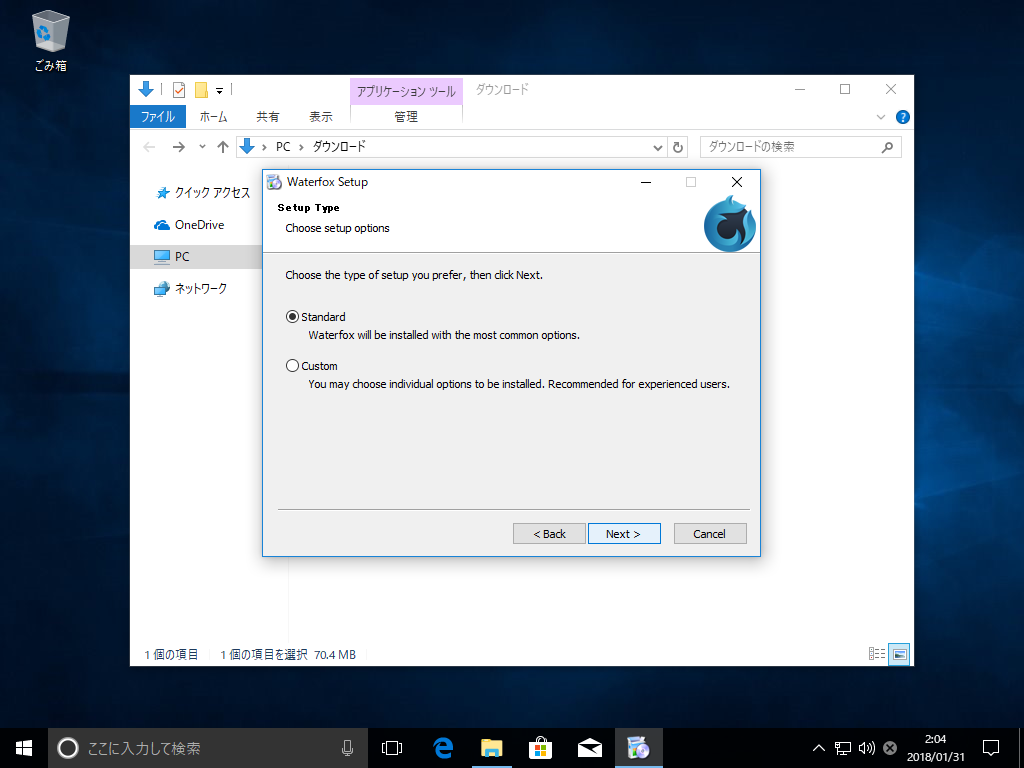This screenshot has height=768, width=1024.
Task: Maximize the ダウンロード Explorer window
Action: tap(845, 89)
